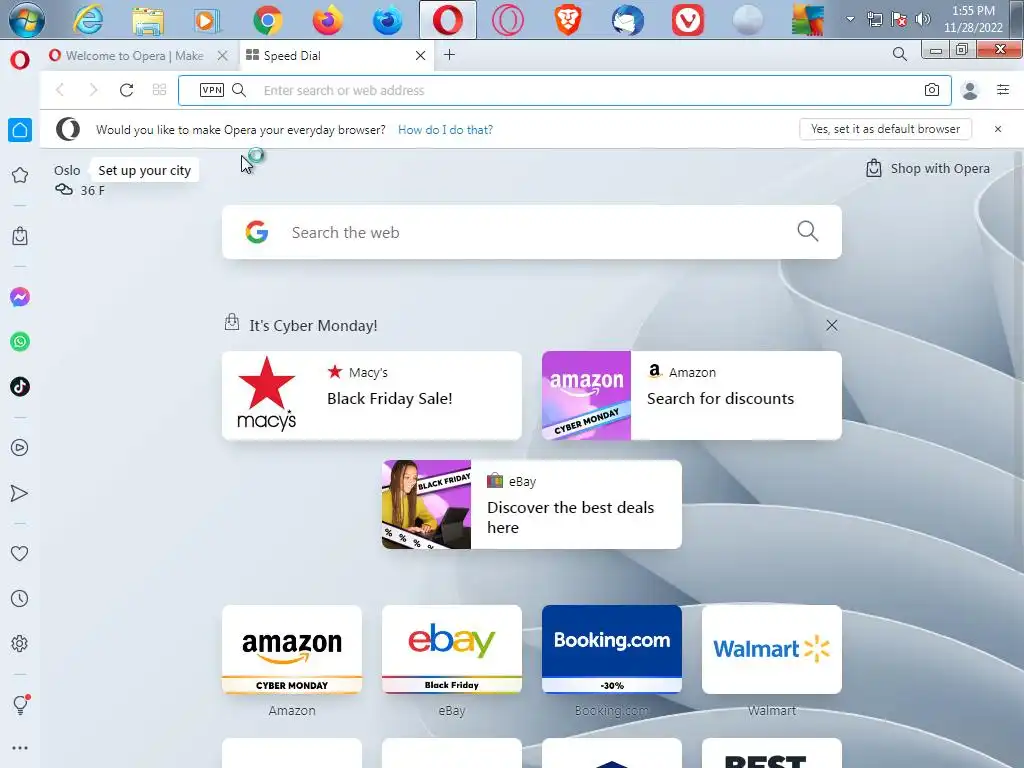This screenshot has height=768, width=1024.
Task: Go to Speed Dial home in sidebar
Action: 20,130
